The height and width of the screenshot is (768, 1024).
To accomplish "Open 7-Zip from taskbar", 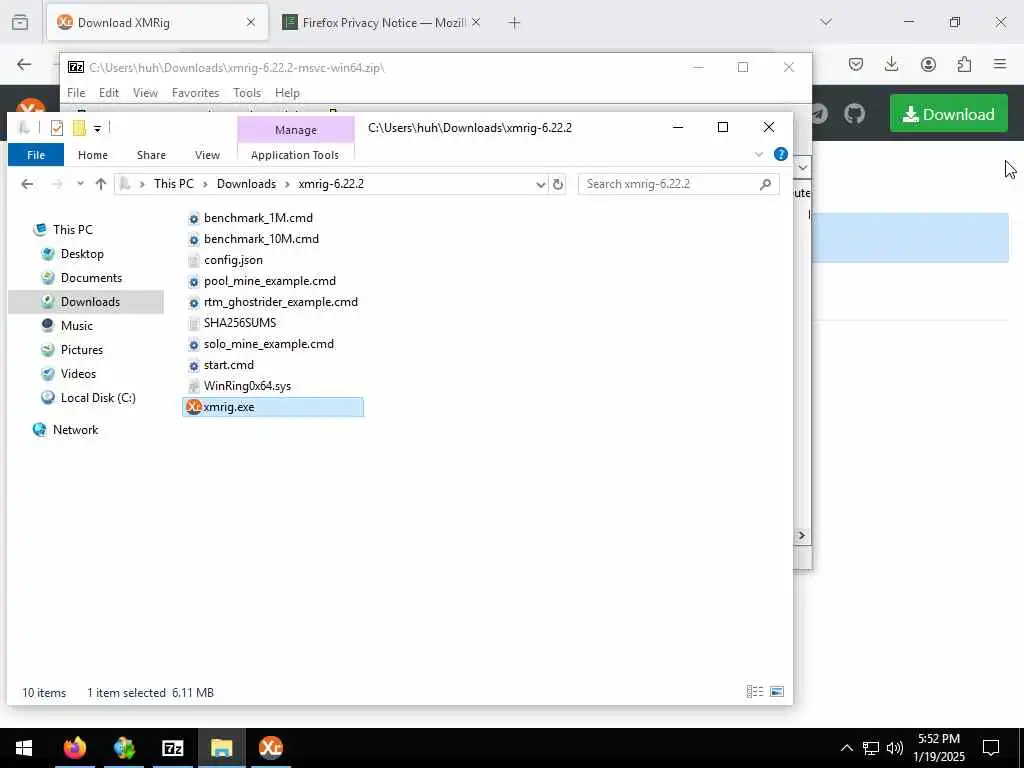I will [x=172, y=748].
